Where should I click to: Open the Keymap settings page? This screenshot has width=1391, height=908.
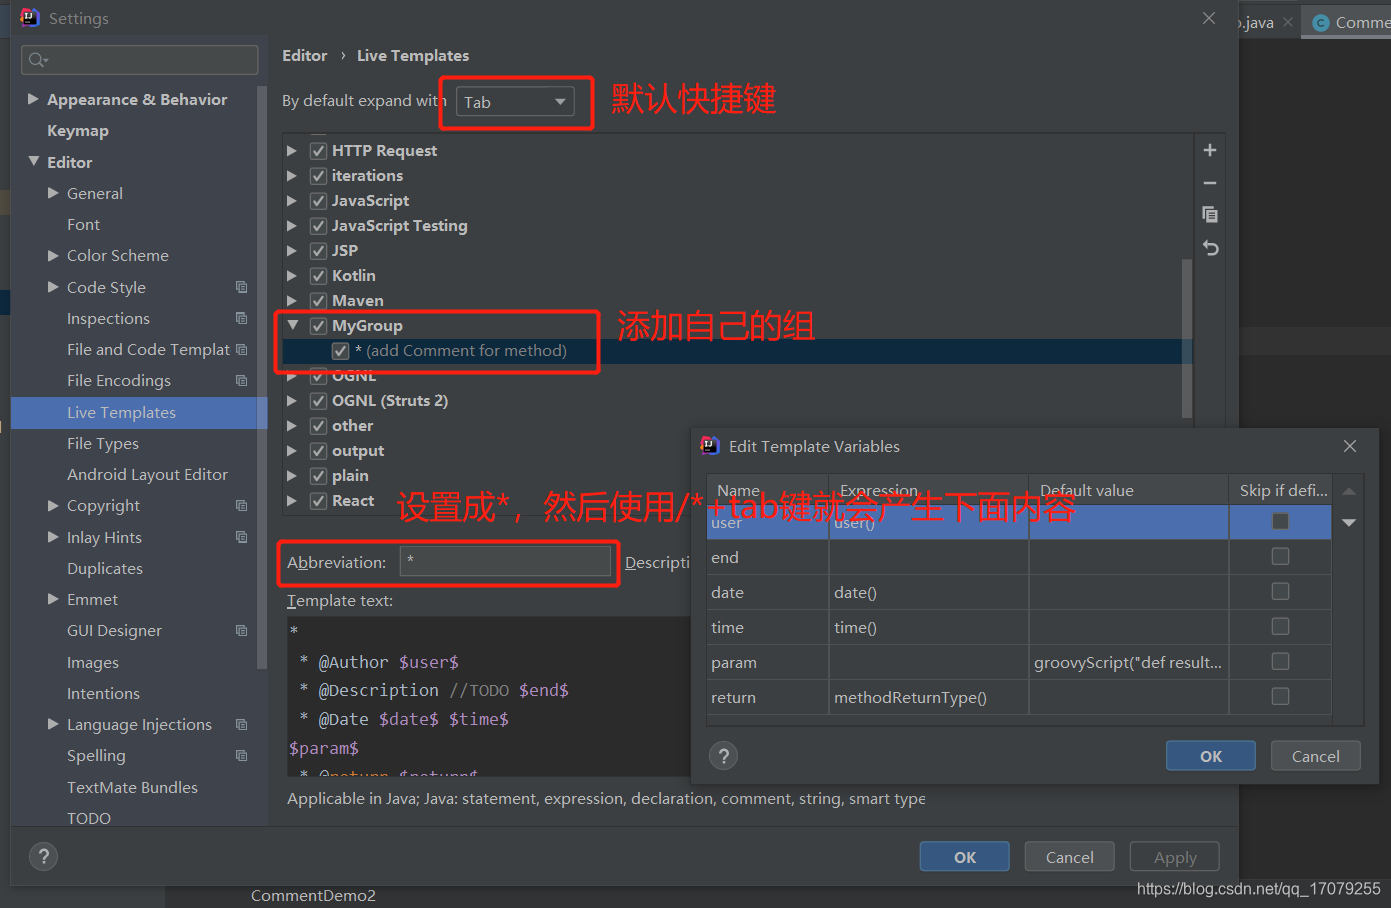(x=78, y=130)
